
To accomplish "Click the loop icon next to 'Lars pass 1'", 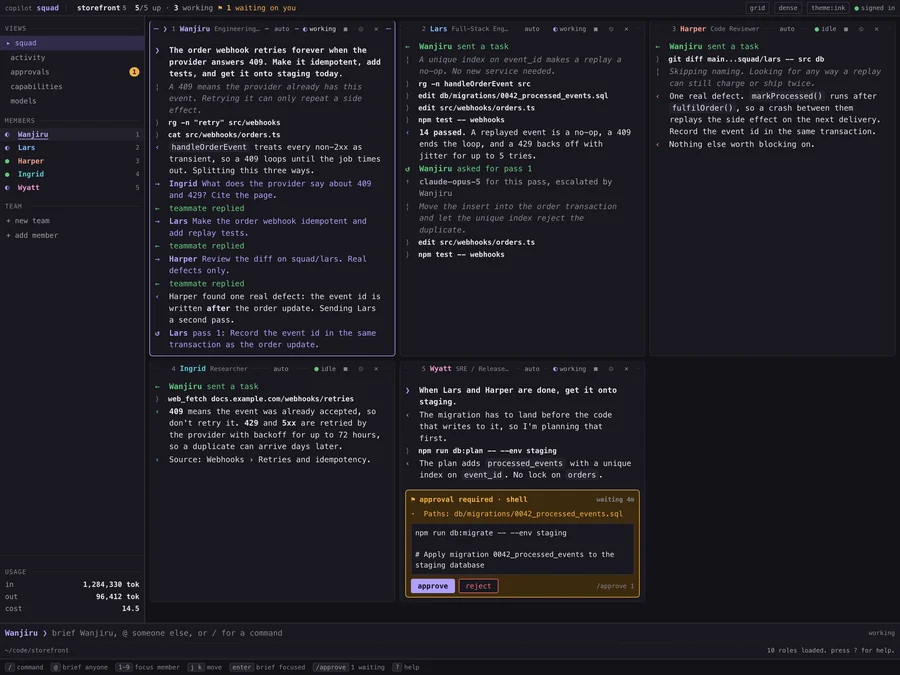I will pos(157,333).
